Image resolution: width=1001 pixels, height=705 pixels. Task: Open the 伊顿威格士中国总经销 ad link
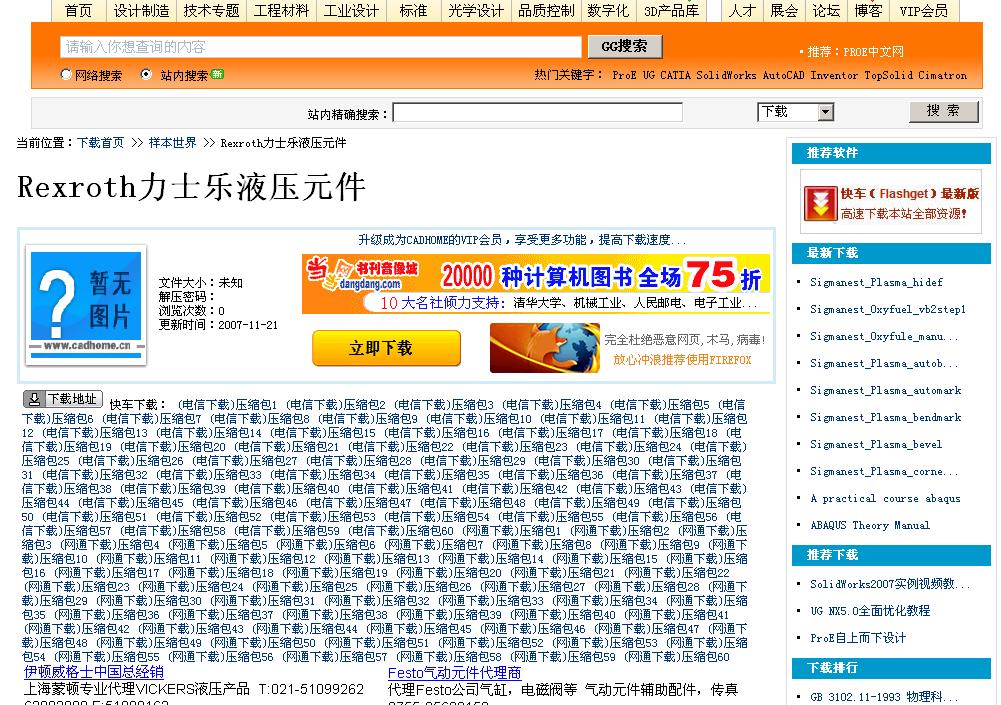coord(94,672)
